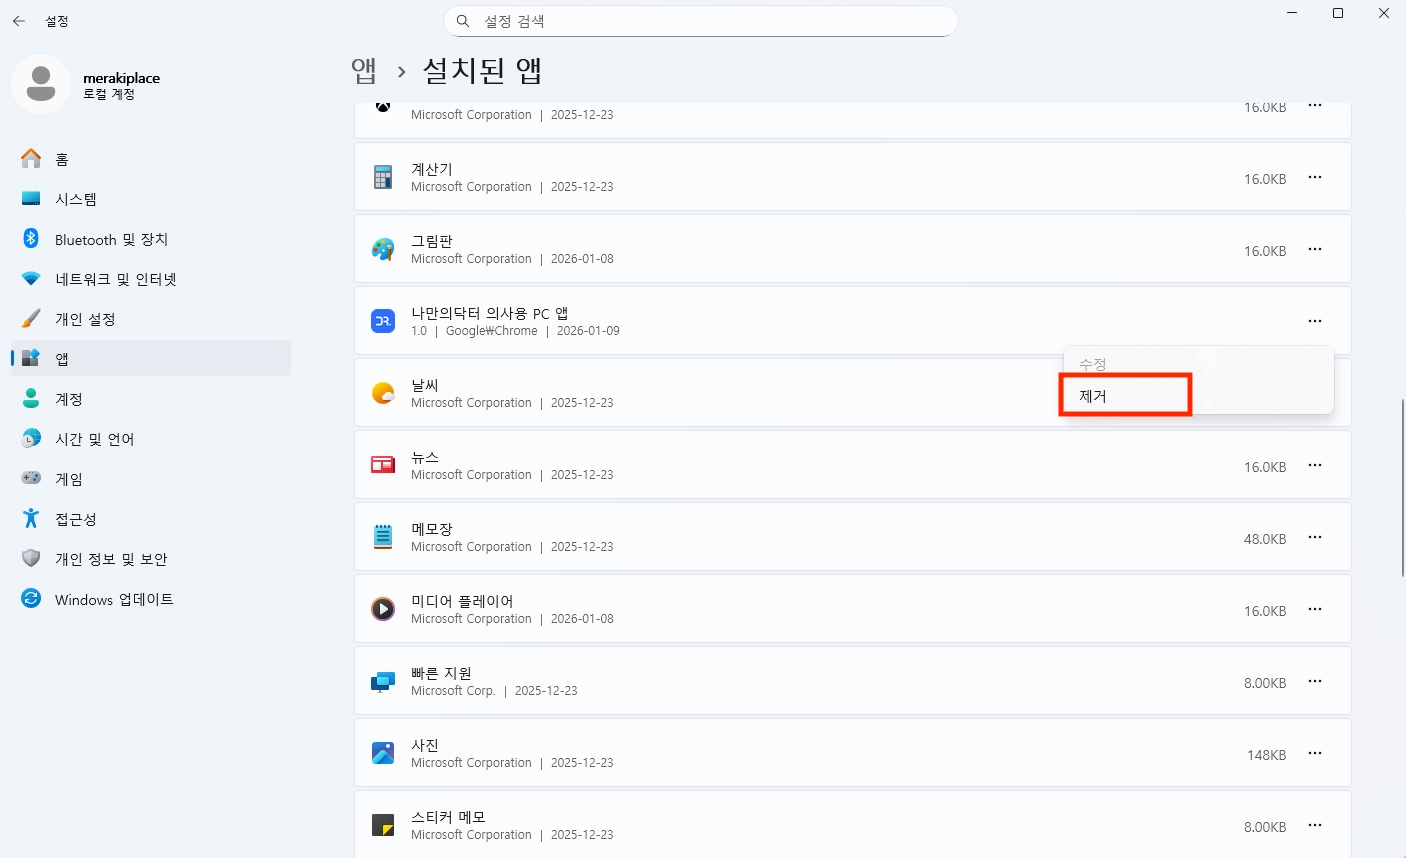Screen dimensions: 1406x858
Task: Click the 설정 검색 search field
Action: point(700,21)
